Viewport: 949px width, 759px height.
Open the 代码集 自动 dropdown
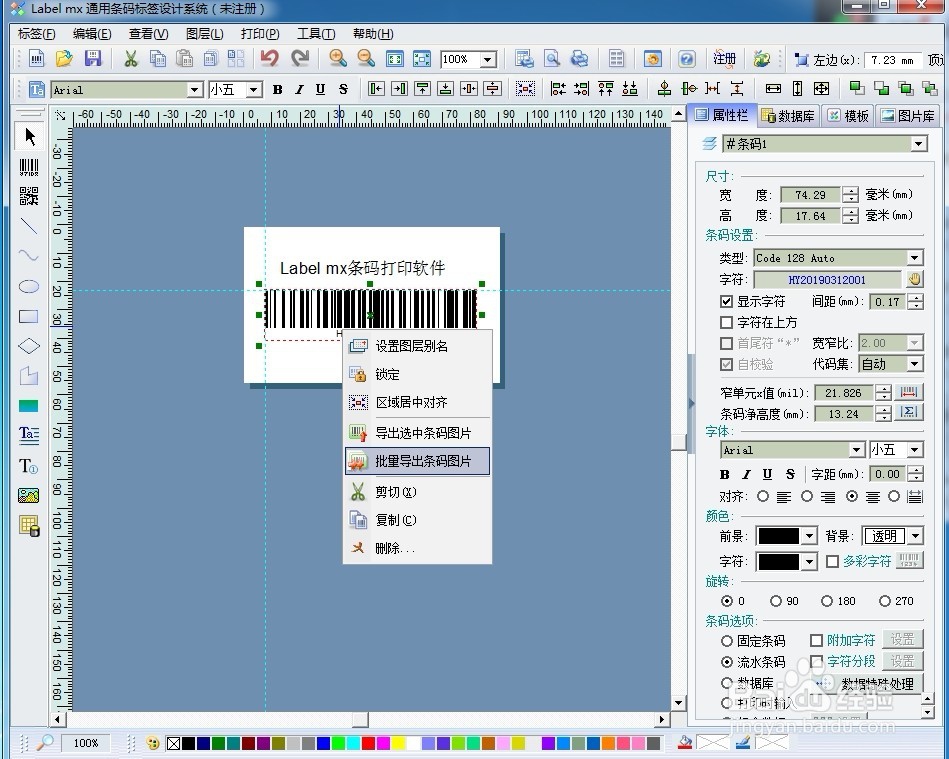tap(915, 364)
